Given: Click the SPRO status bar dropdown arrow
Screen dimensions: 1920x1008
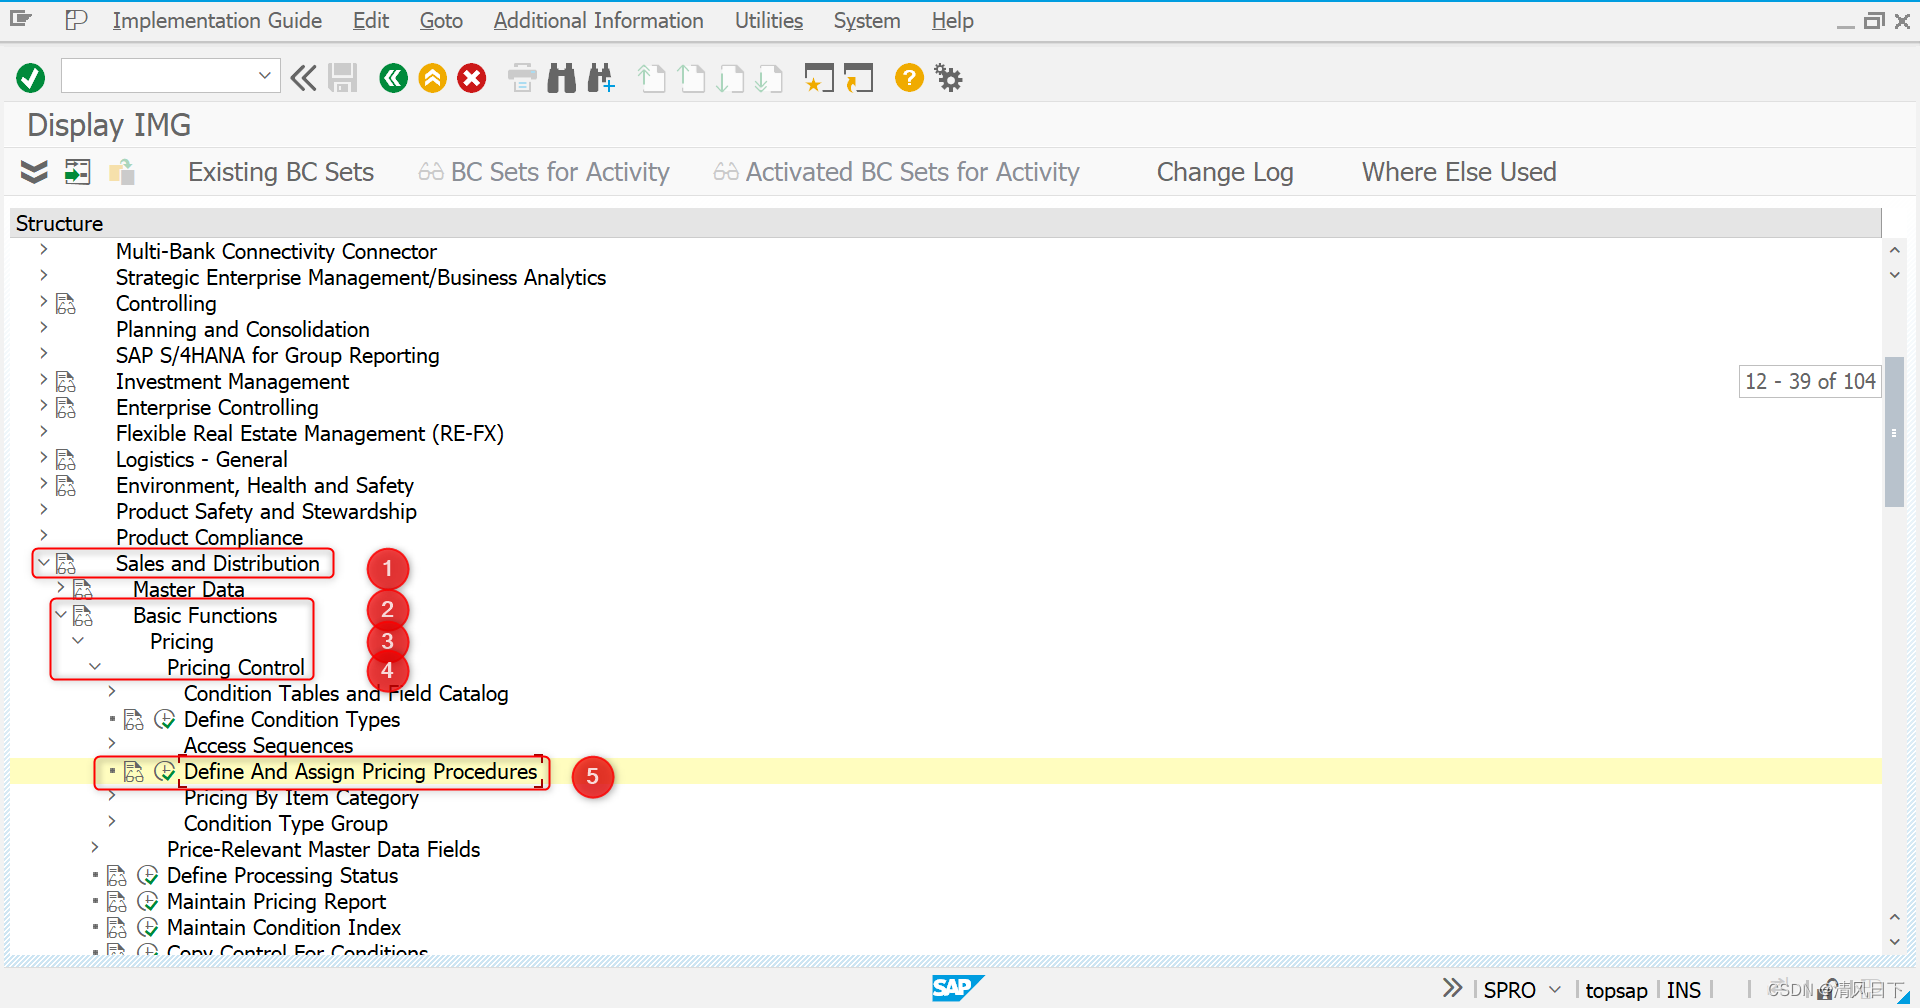Looking at the screenshot, I should 1555,989.
